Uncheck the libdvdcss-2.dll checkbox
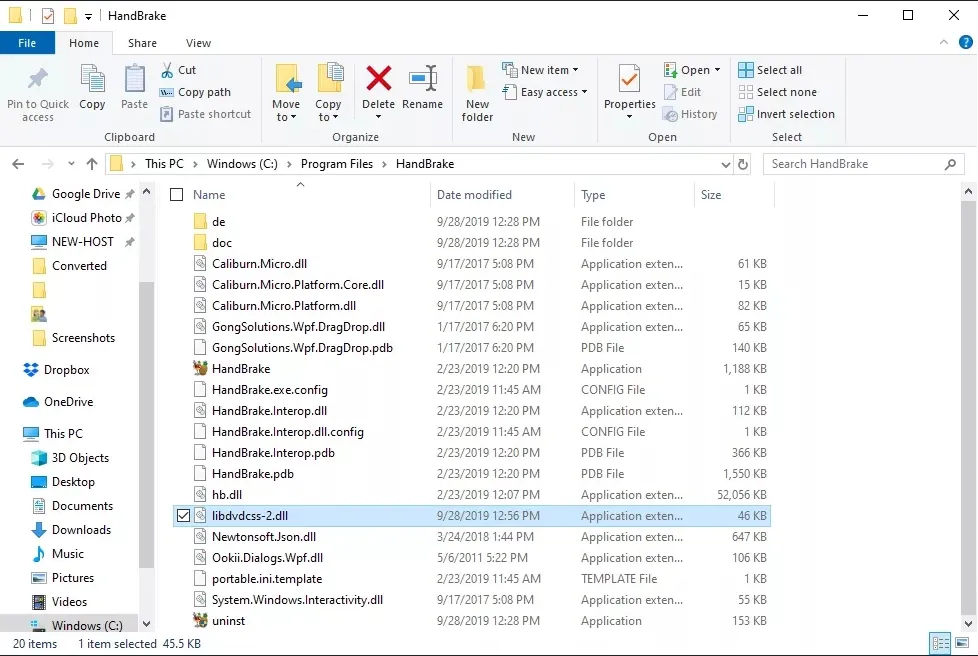Viewport: 978px width, 656px height. (182, 515)
